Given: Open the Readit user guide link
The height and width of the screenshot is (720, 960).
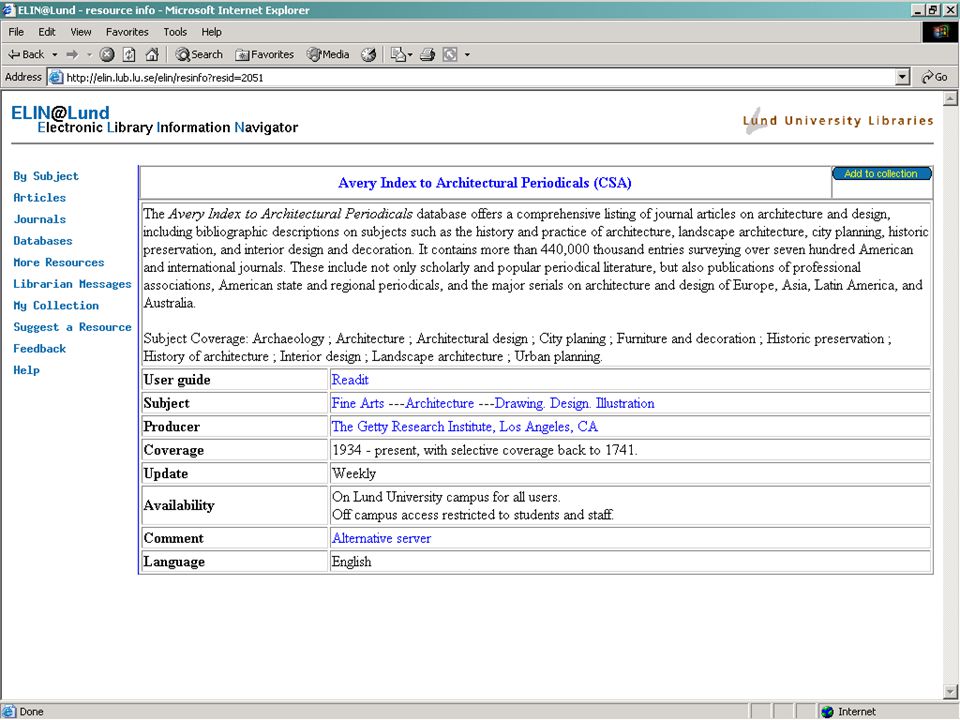Looking at the screenshot, I should click(x=350, y=380).
